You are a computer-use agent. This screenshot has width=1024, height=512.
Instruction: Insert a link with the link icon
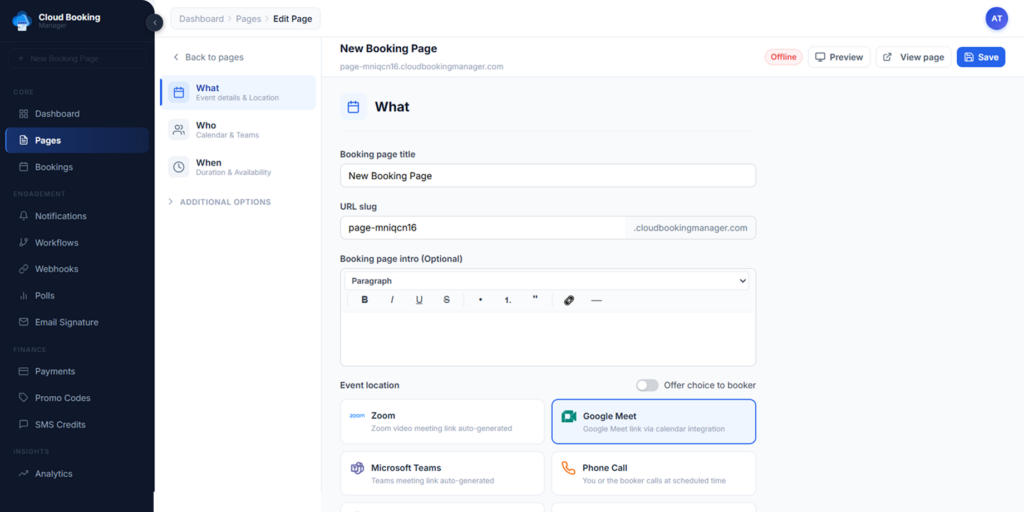[569, 300]
